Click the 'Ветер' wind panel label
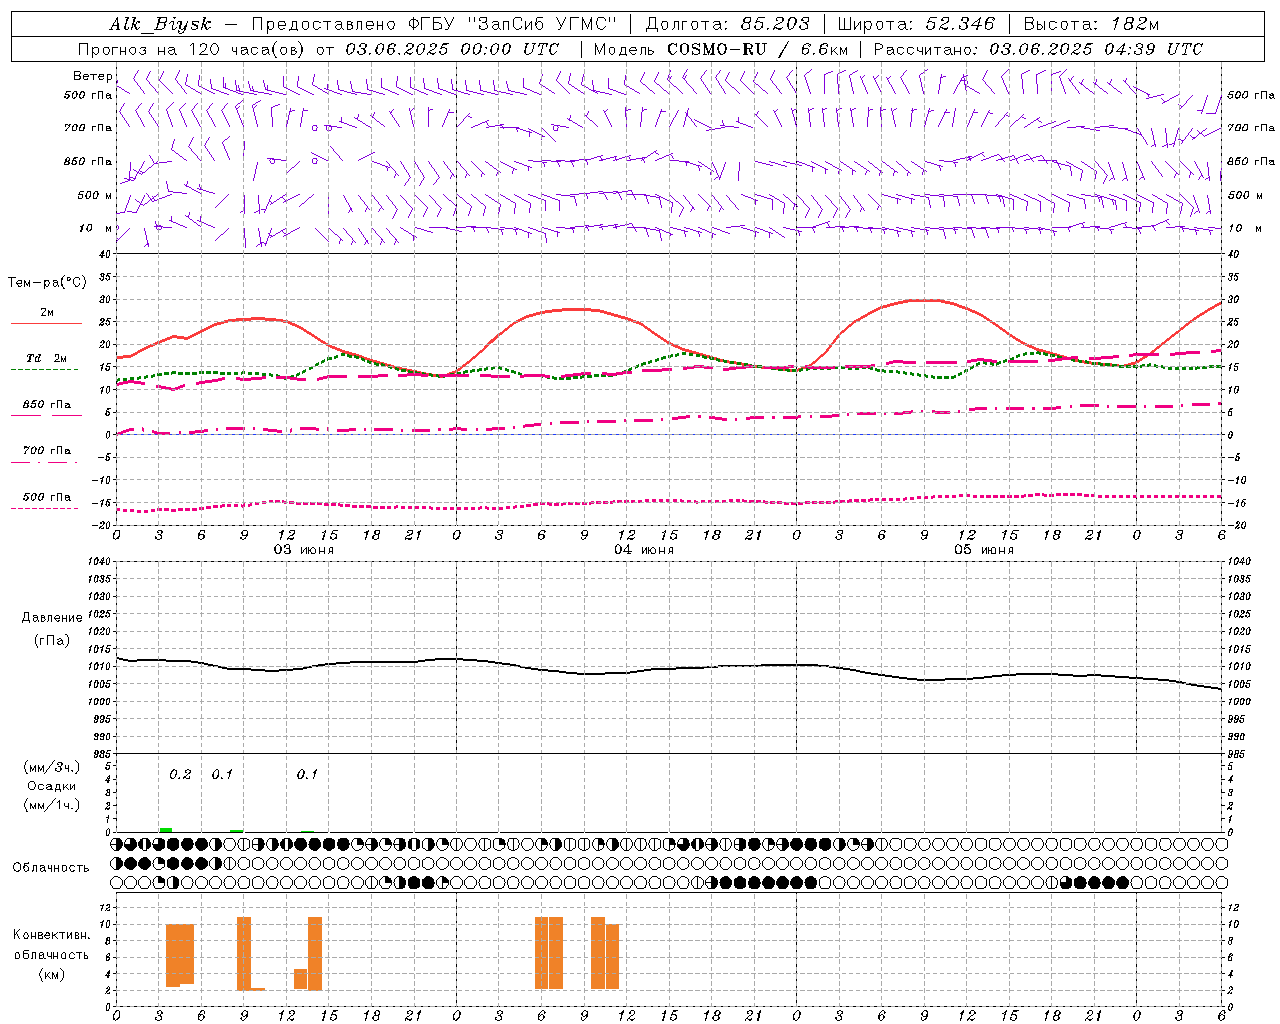Viewport: 1280px width, 1024px height. (92, 76)
